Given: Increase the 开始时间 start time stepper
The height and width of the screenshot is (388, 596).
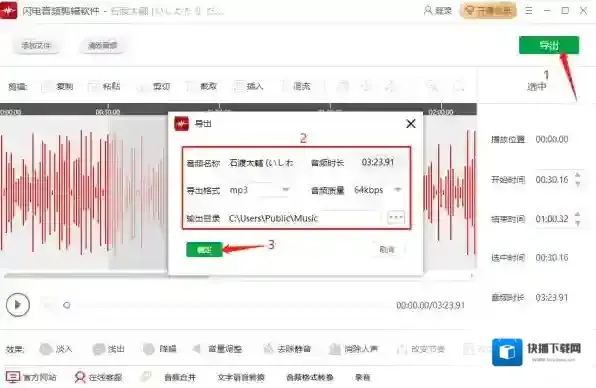Looking at the screenshot, I should click(x=578, y=175).
